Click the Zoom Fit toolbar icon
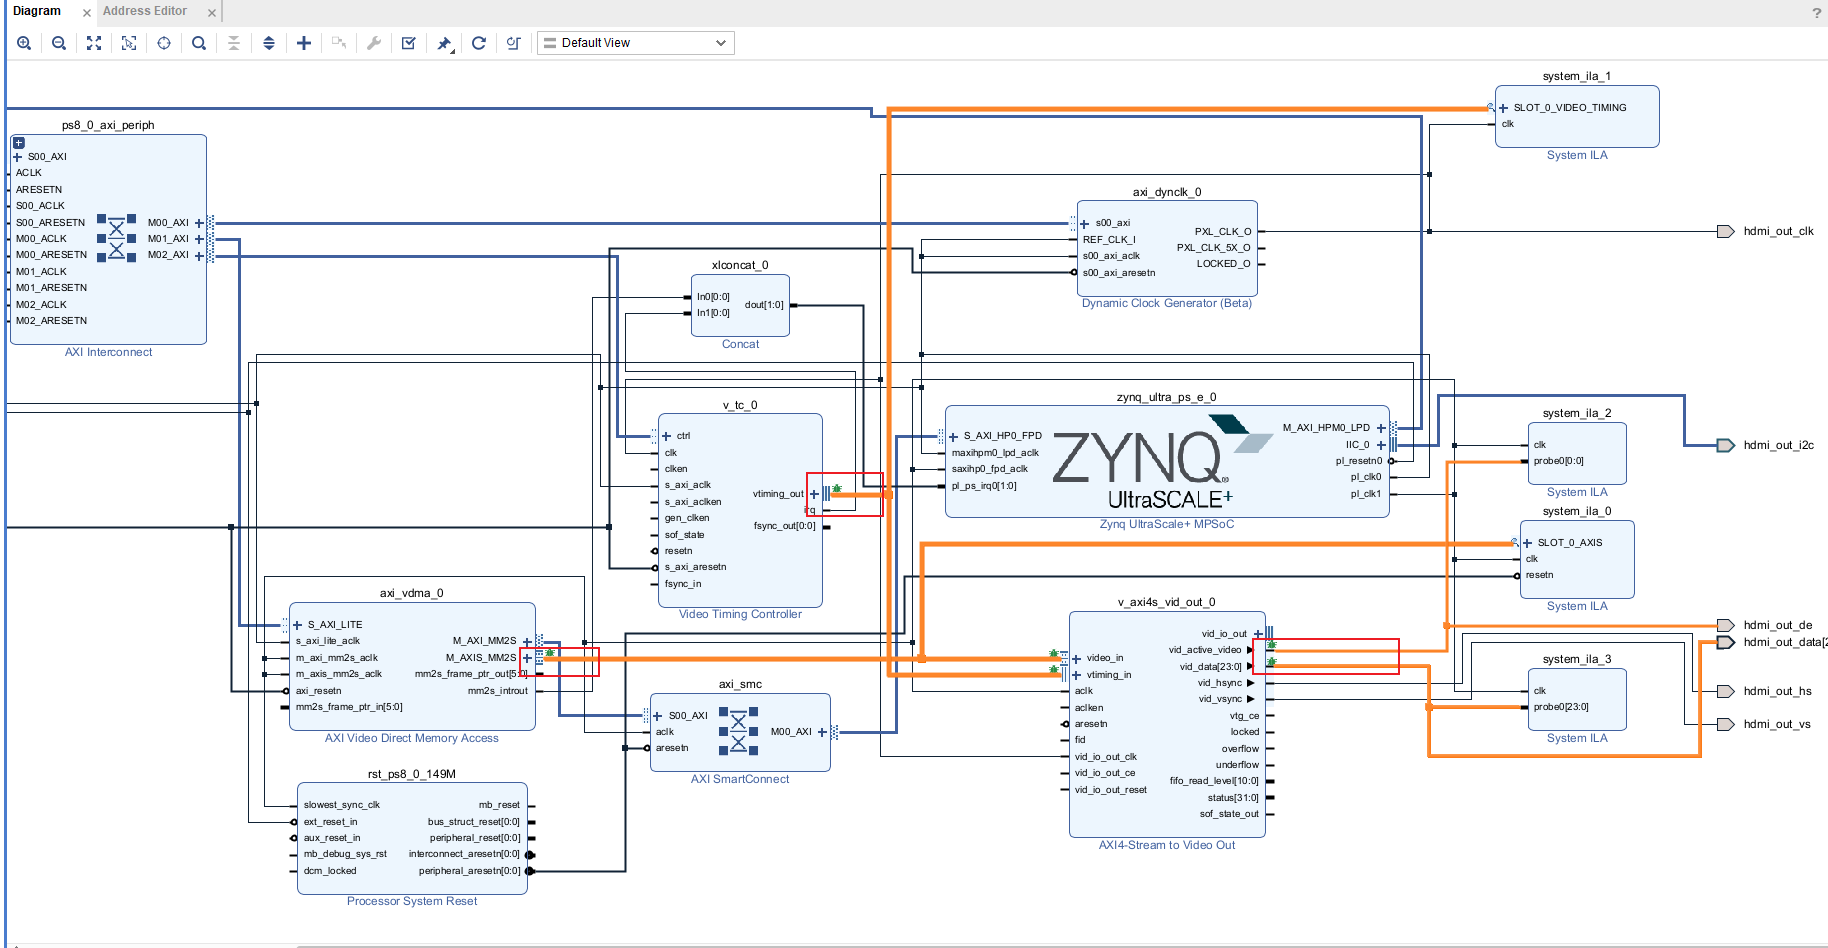Image resolution: width=1828 pixels, height=948 pixels. 94,43
